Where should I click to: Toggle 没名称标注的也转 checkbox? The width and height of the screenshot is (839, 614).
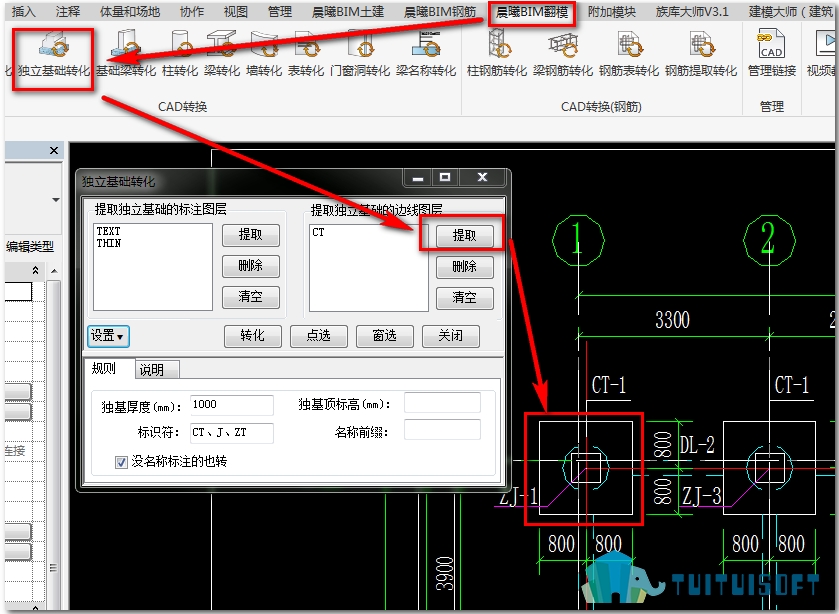(121, 462)
